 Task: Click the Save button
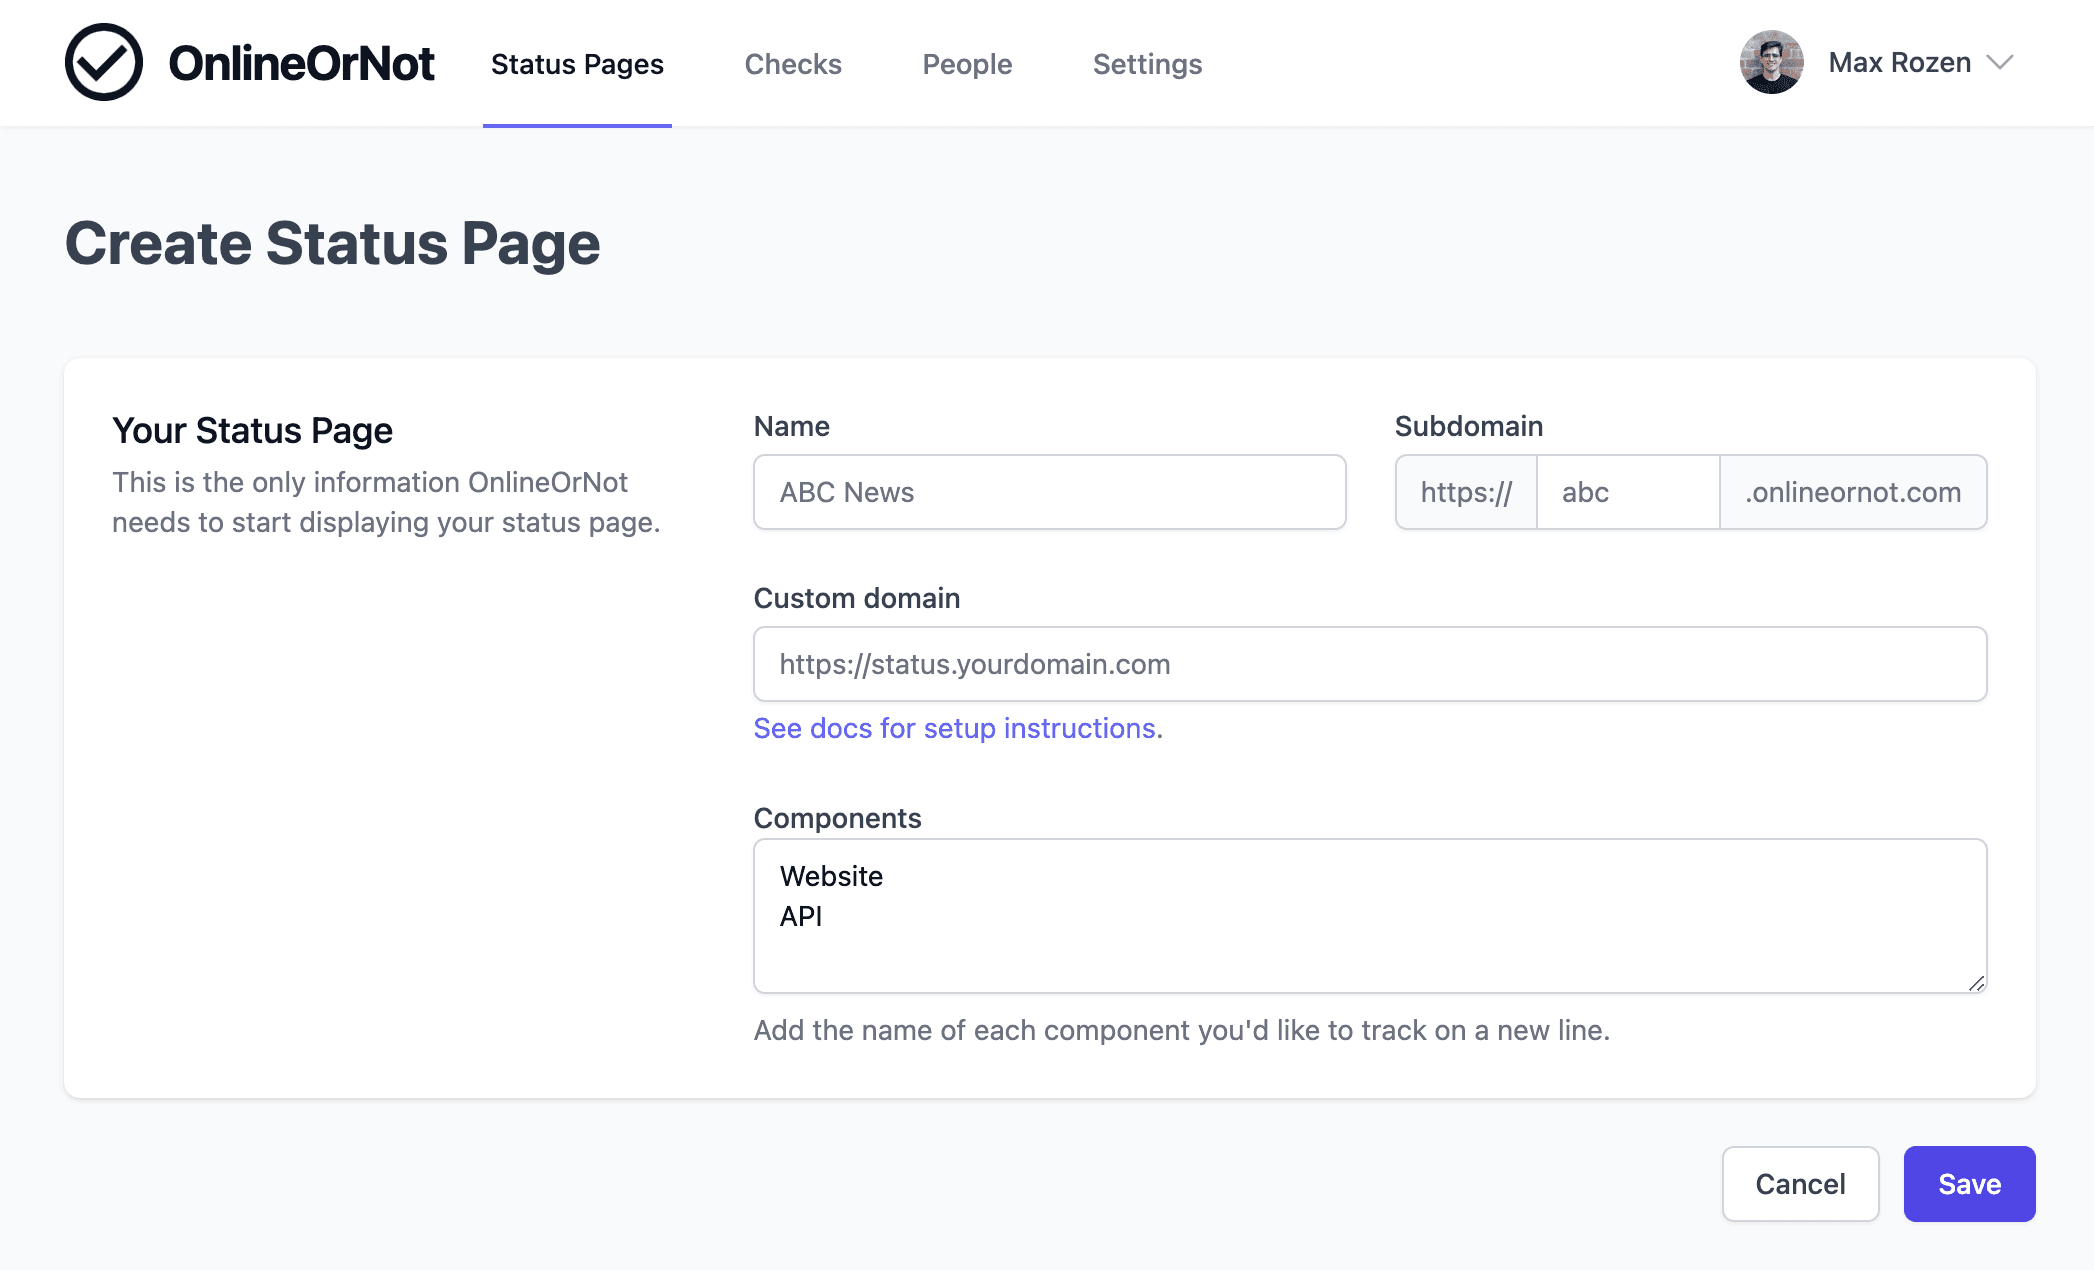pos(1968,1183)
